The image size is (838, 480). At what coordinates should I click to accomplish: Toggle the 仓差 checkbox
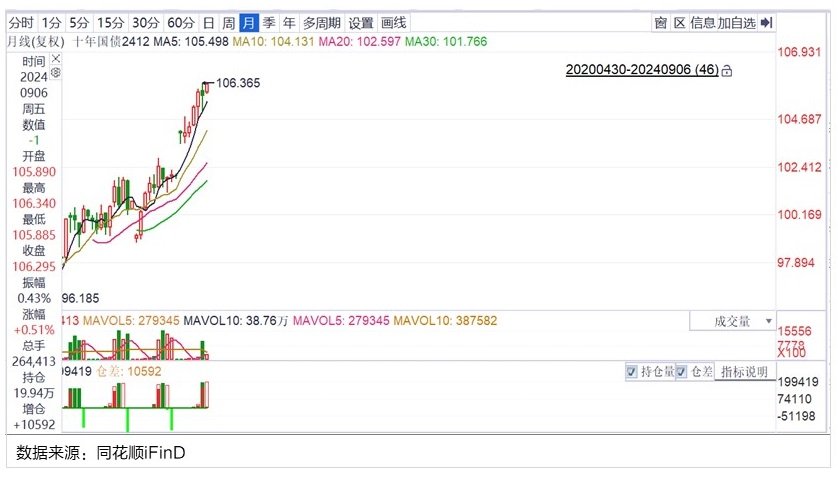[682, 371]
